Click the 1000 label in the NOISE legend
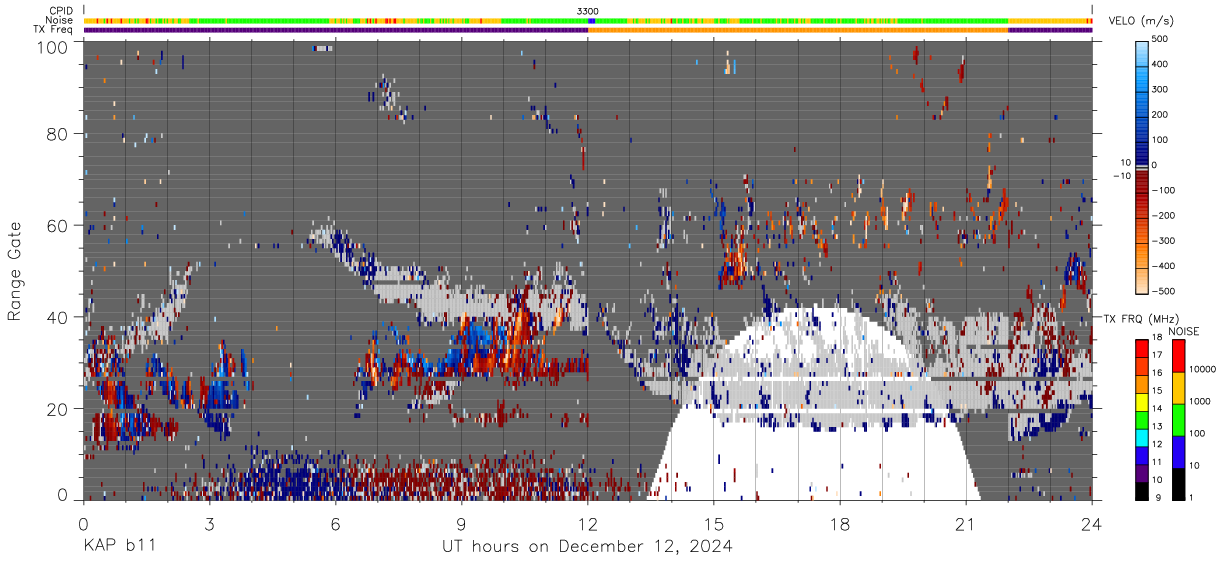The height and width of the screenshot is (567, 1228). tap(1200, 401)
